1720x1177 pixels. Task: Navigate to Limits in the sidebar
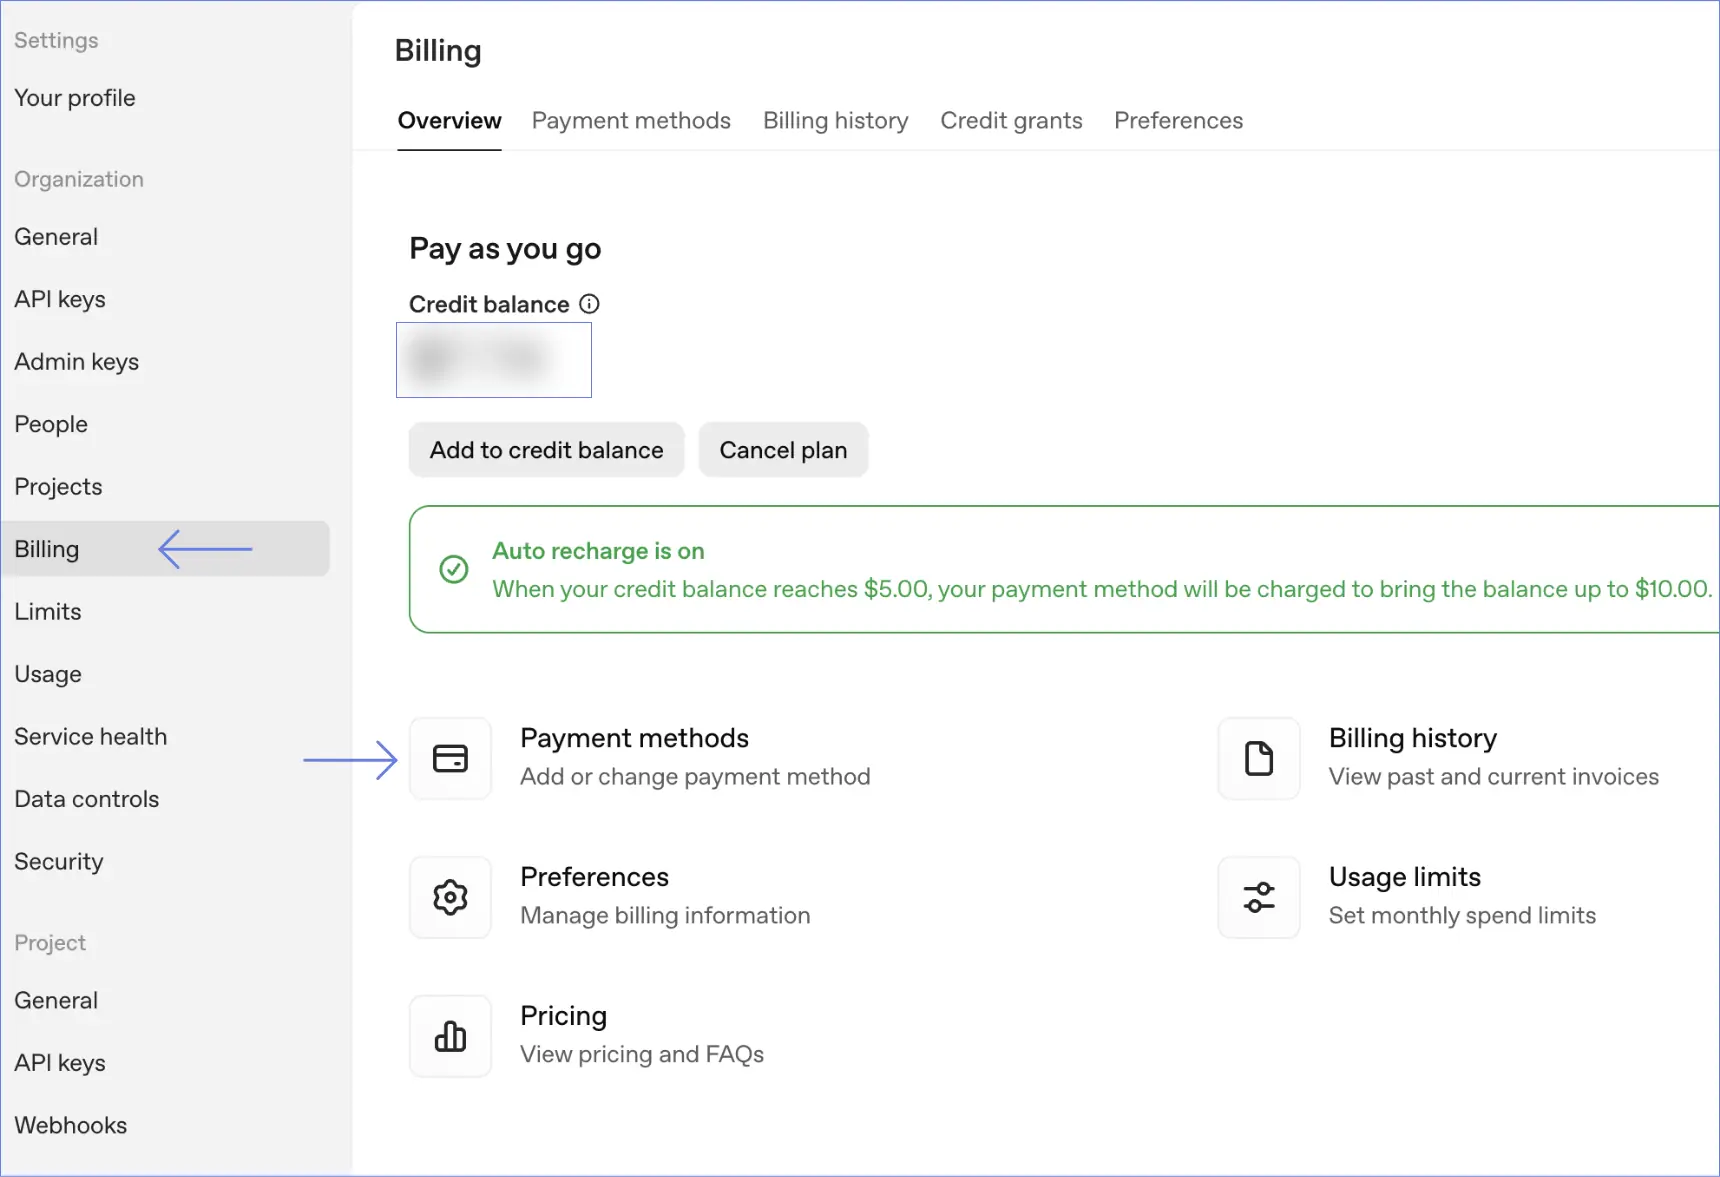click(48, 612)
